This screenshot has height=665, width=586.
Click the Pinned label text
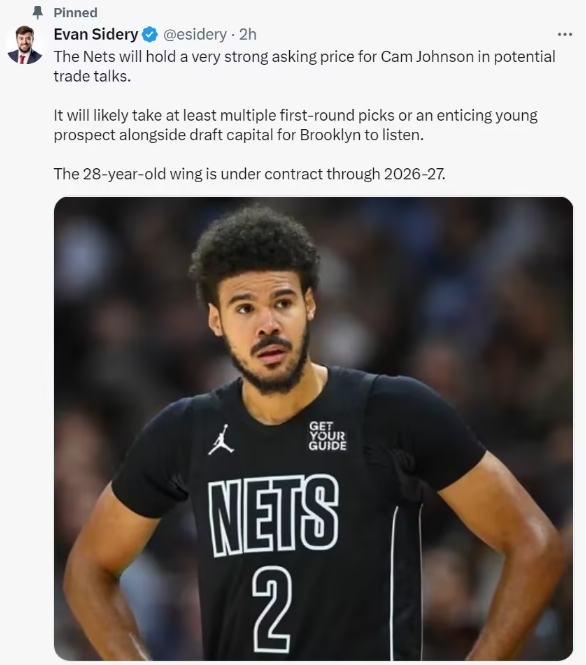coord(75,13)
